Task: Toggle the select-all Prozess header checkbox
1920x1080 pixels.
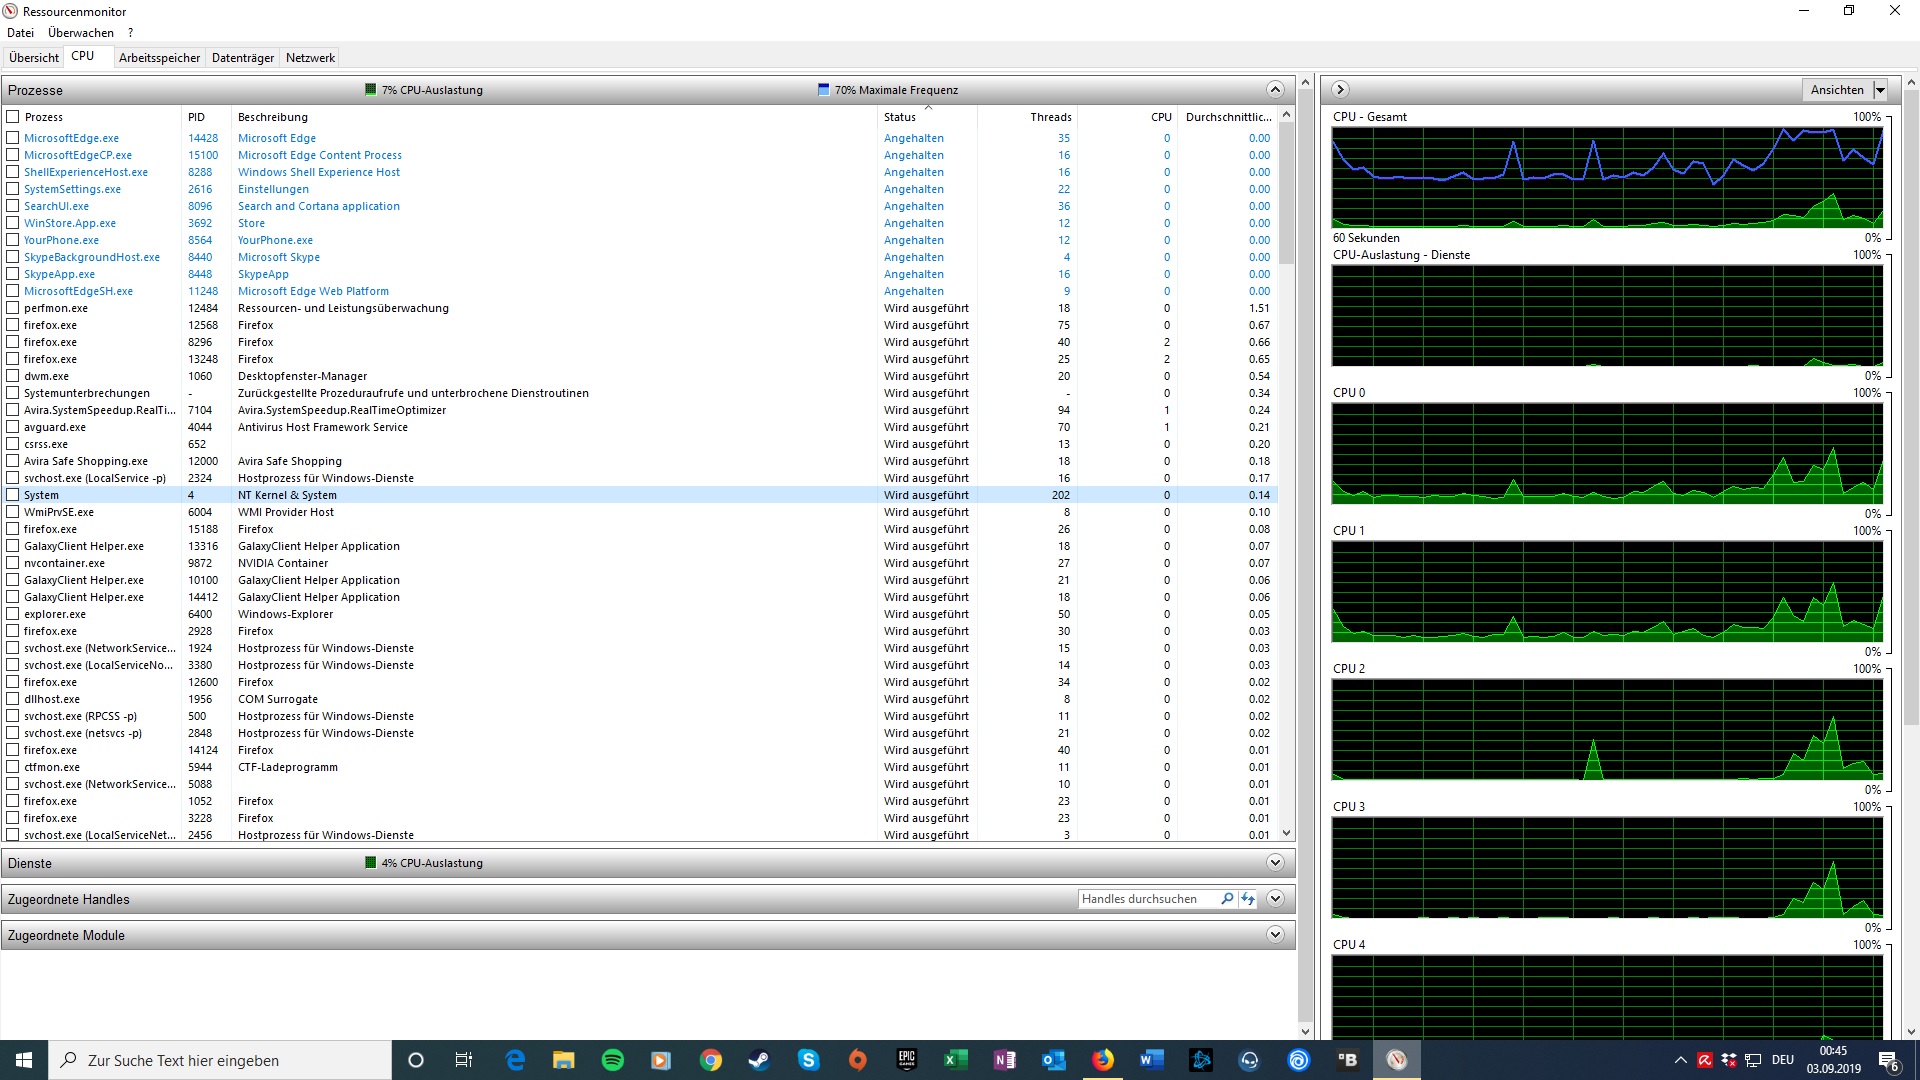Action: pyautogui.click(x=13, y=117)
